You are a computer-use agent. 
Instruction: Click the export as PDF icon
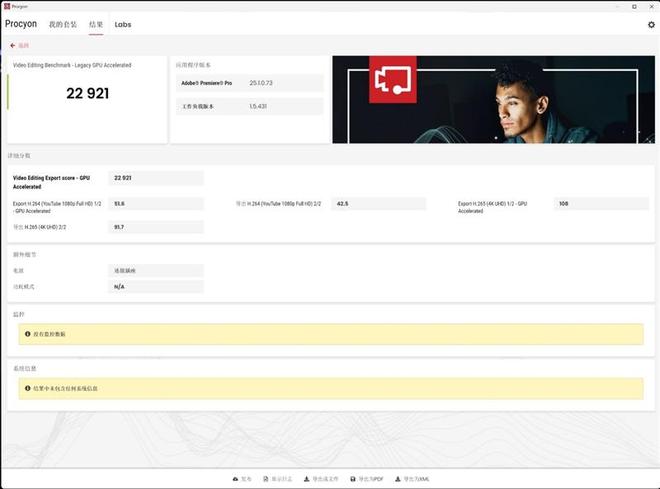351,479
